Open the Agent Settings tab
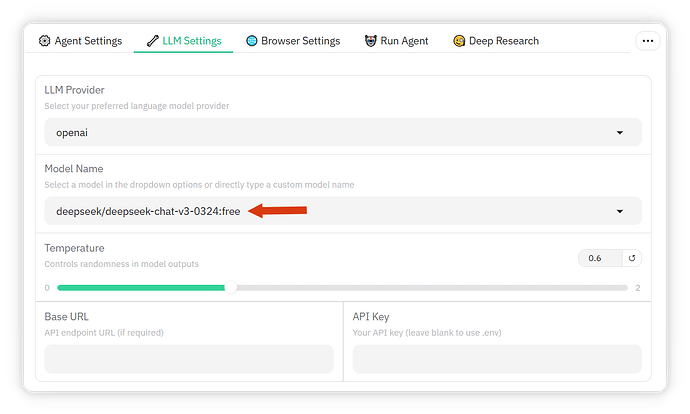The width and height of the screenshot is (690, 414). pos(81,41)
